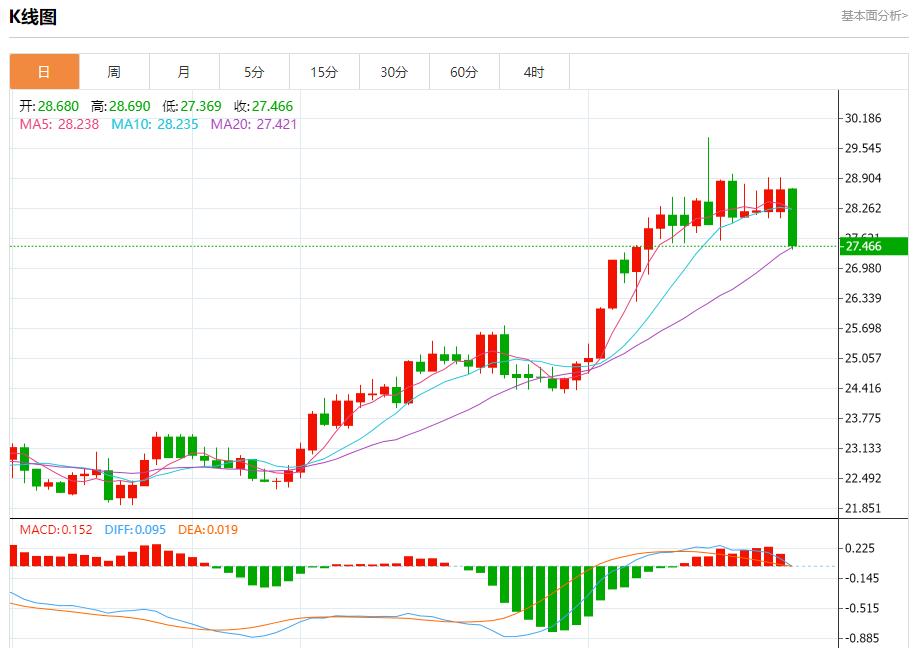
Task: Click the 低: 27.369 low price
Action: pyautogui.click(x=192, y=106)
